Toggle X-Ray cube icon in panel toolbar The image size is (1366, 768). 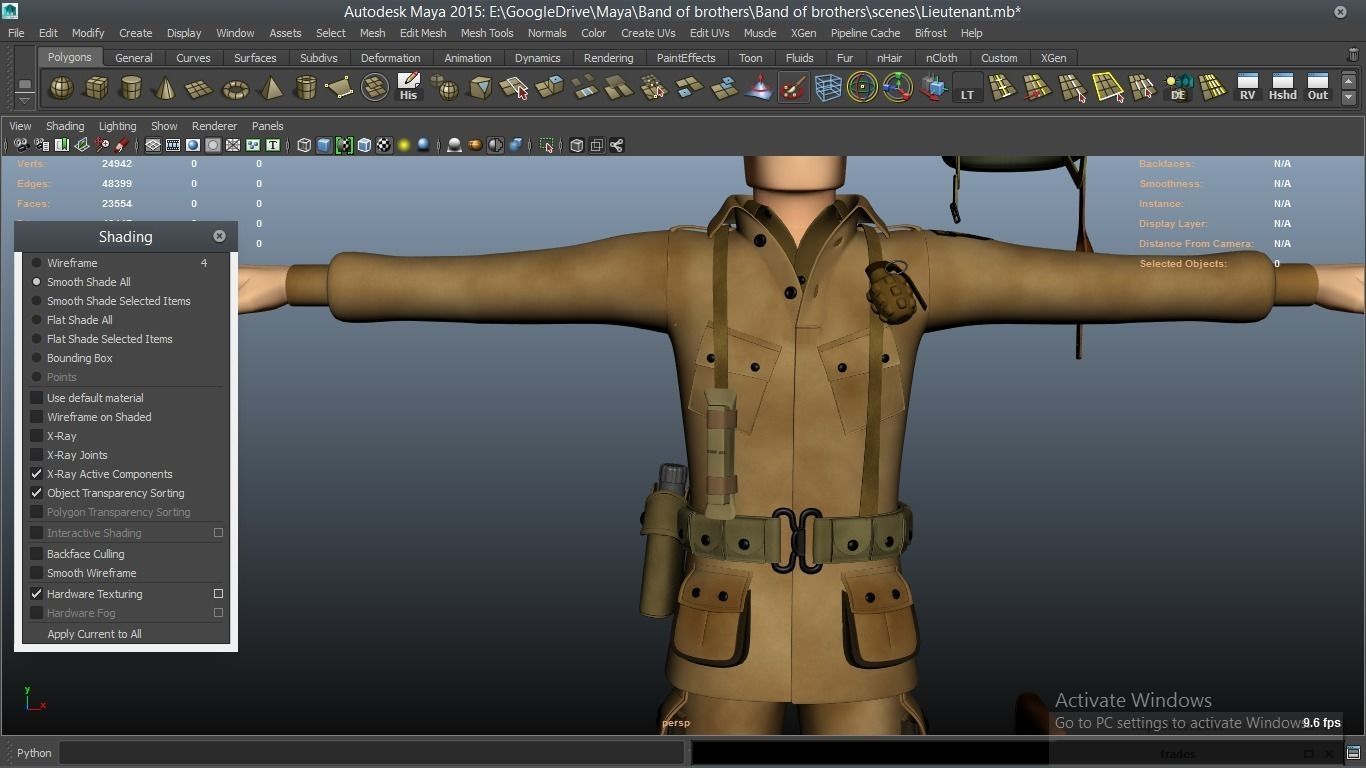point(577,145)
